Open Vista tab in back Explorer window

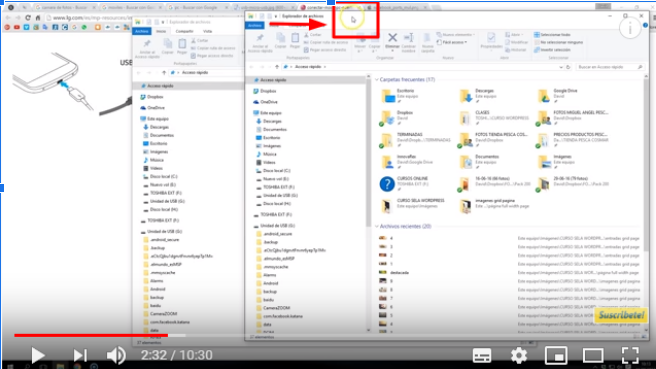click(207, 31)
